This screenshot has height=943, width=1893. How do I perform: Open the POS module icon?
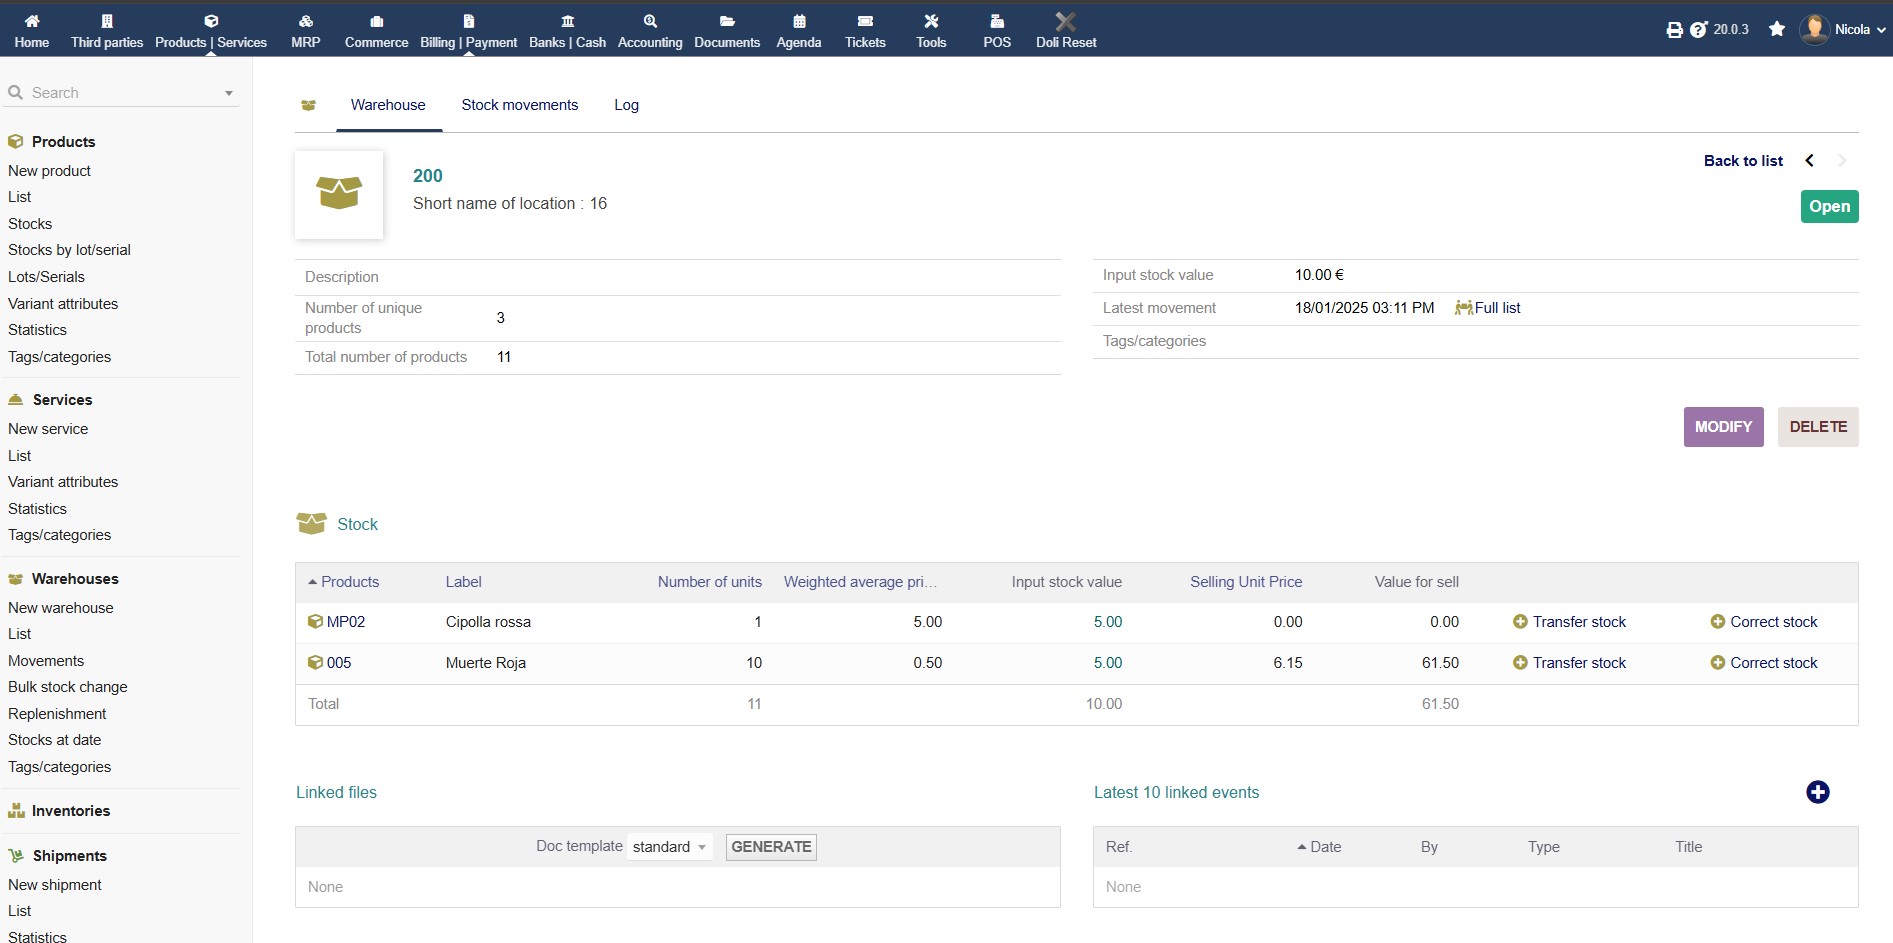pos(996,21)
